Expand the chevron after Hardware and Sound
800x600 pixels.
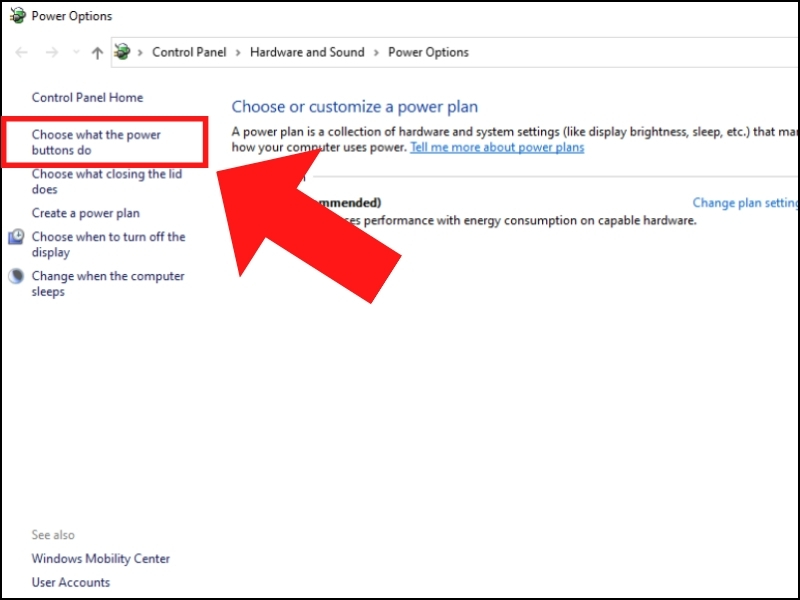(x=376, y=53)
